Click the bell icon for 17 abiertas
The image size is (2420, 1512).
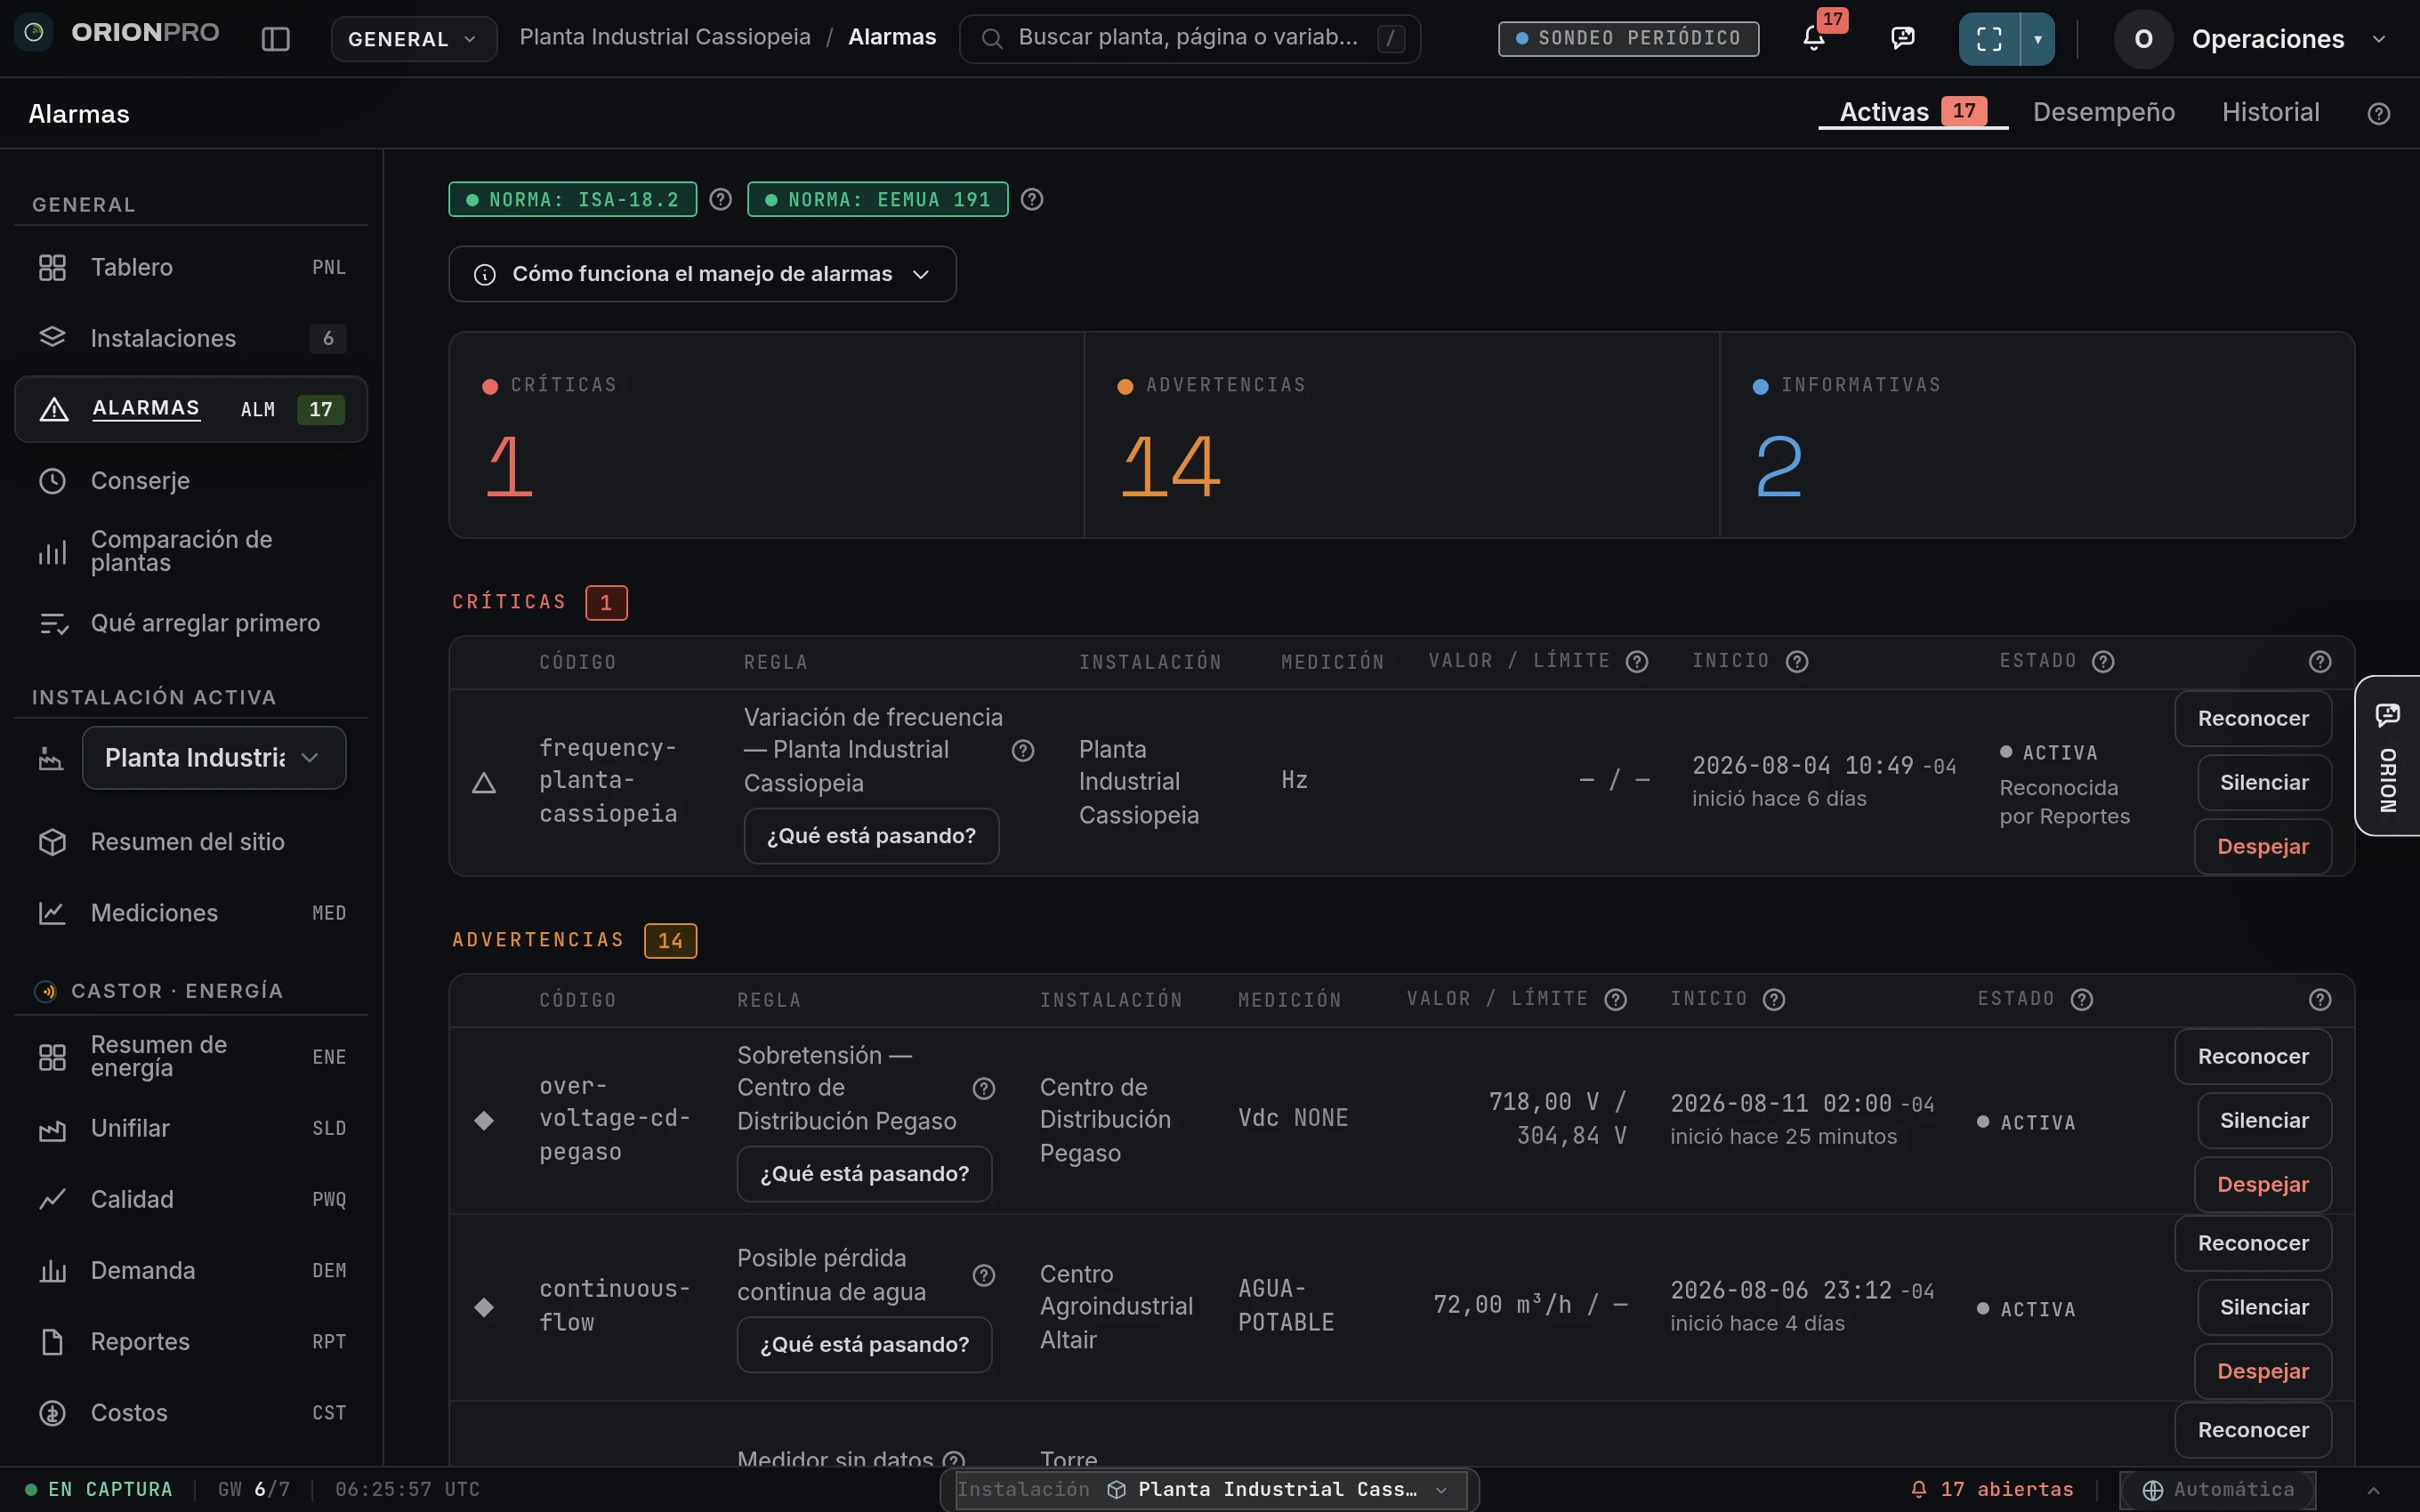coord(1918,1489)
